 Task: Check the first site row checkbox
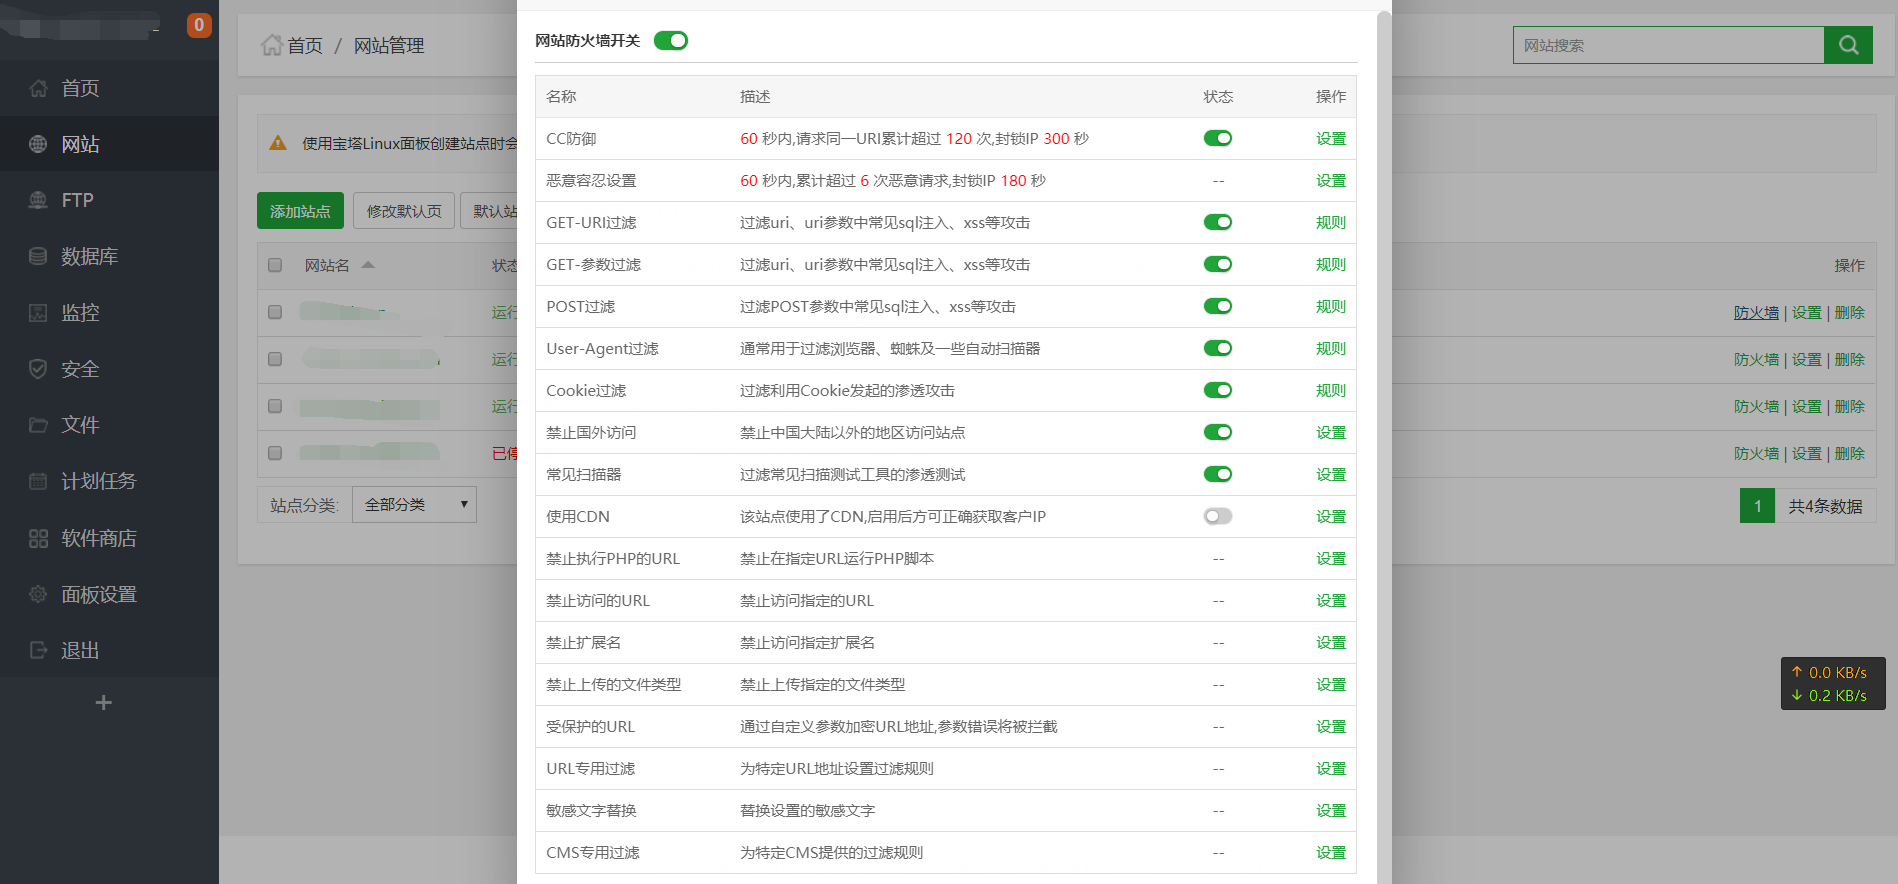[x=275, y=312]
